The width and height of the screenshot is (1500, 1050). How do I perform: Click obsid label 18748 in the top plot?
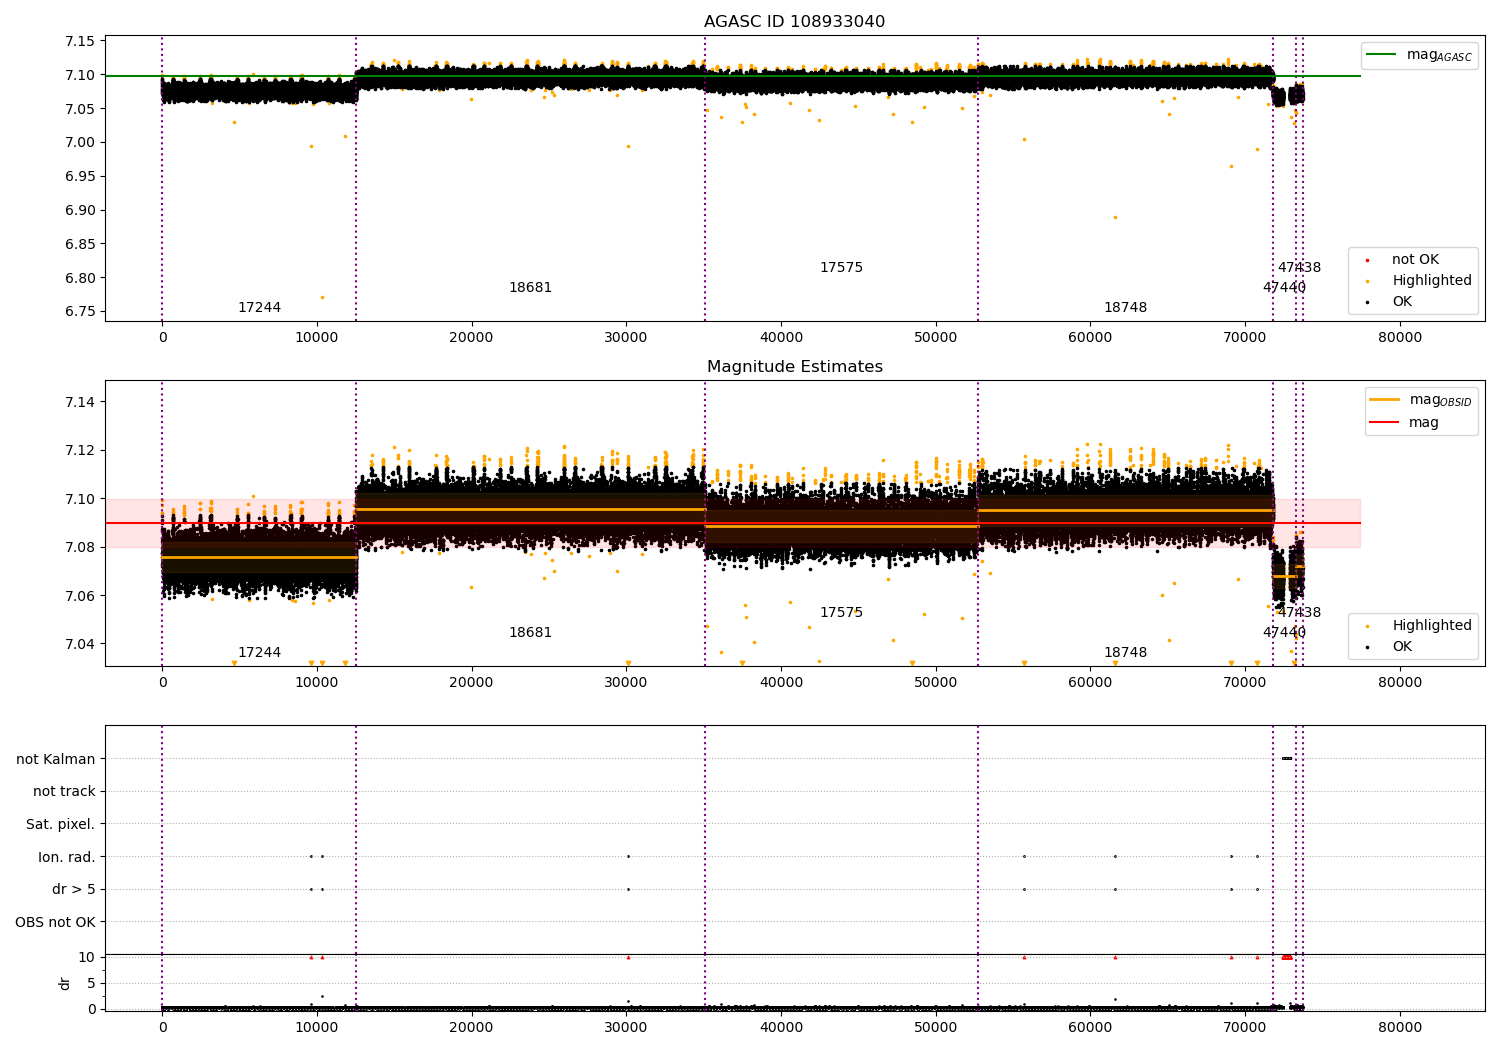(x=1125, y=308)
